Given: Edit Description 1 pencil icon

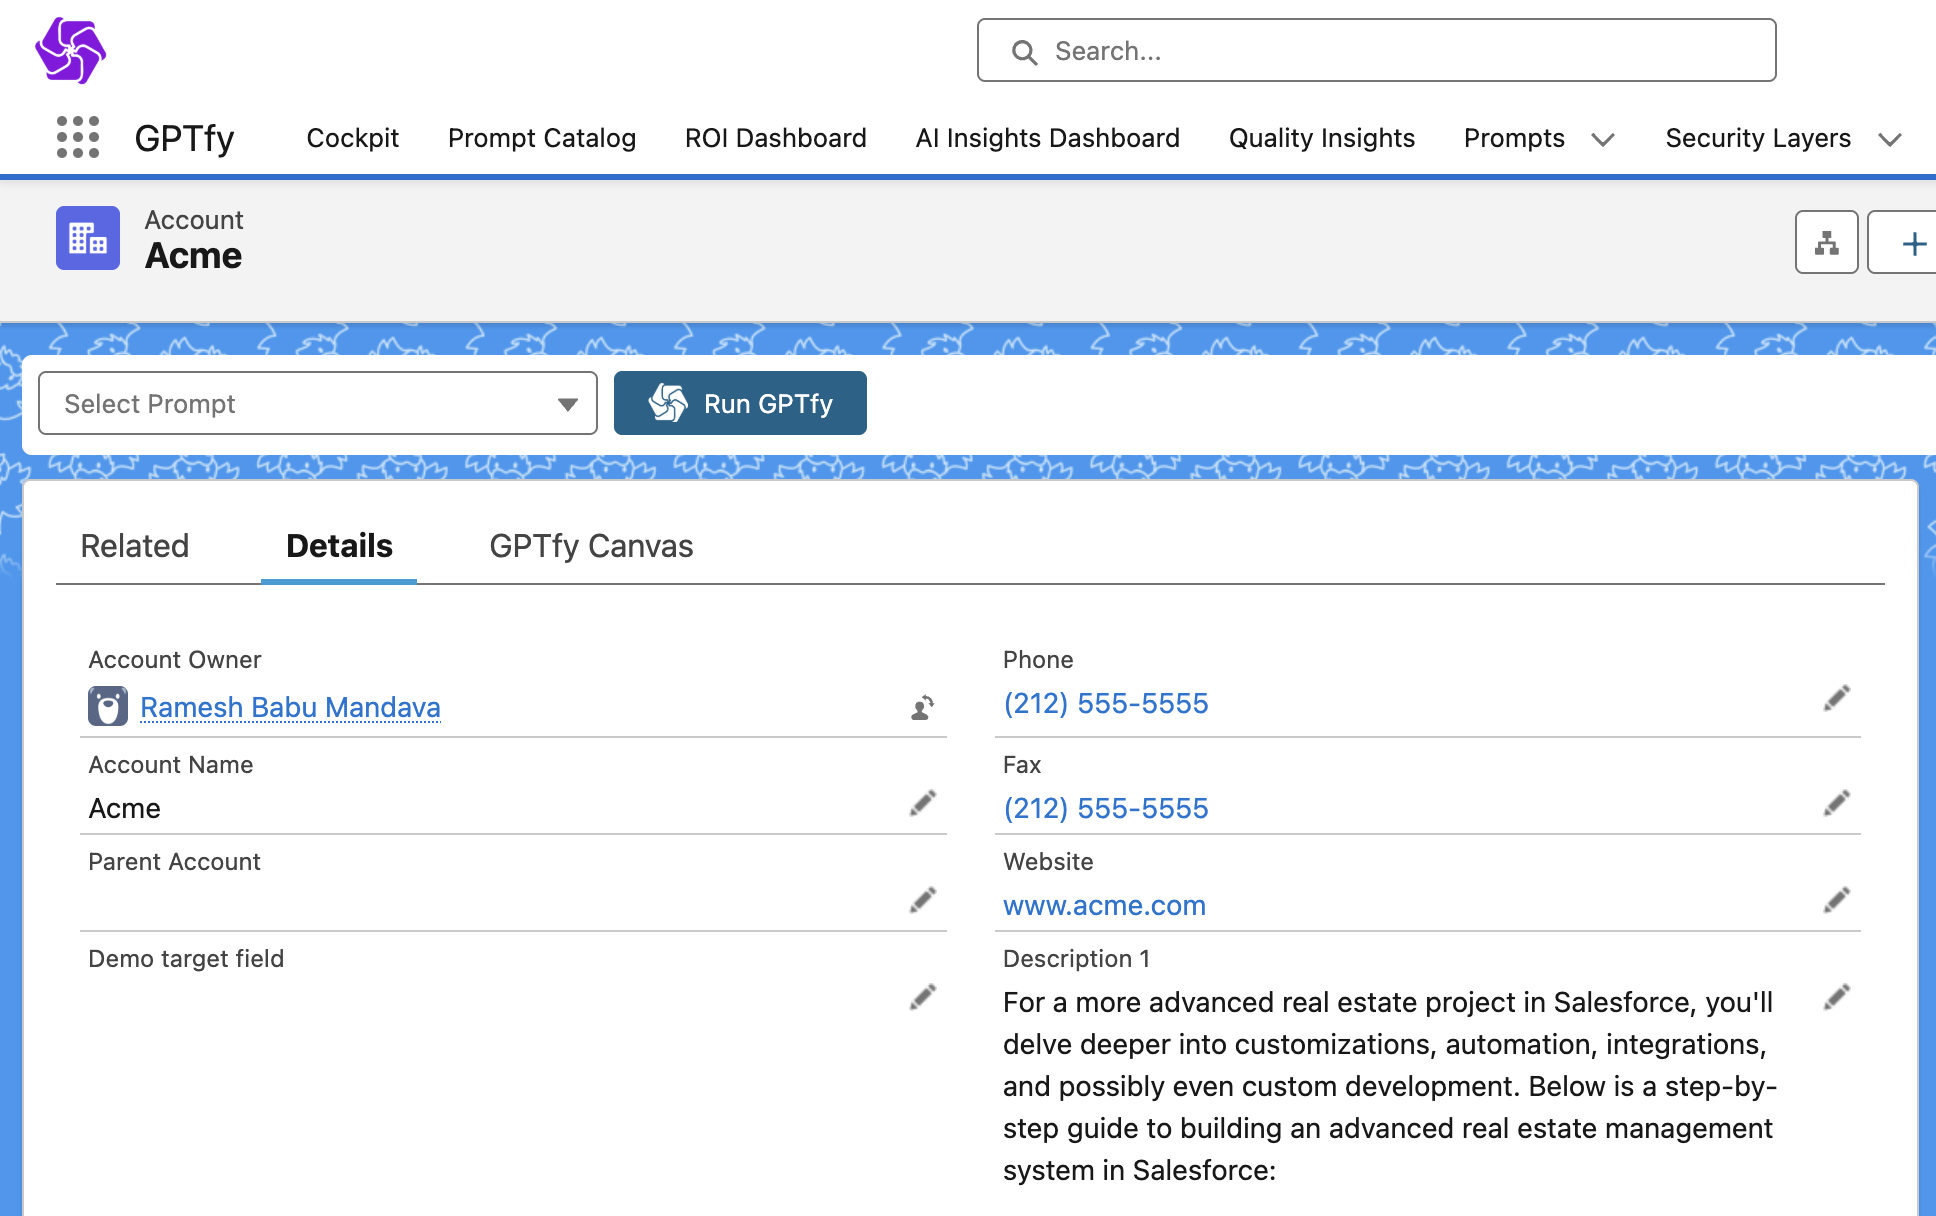Looking at the screenshot, I should [x=1836, y=997].
